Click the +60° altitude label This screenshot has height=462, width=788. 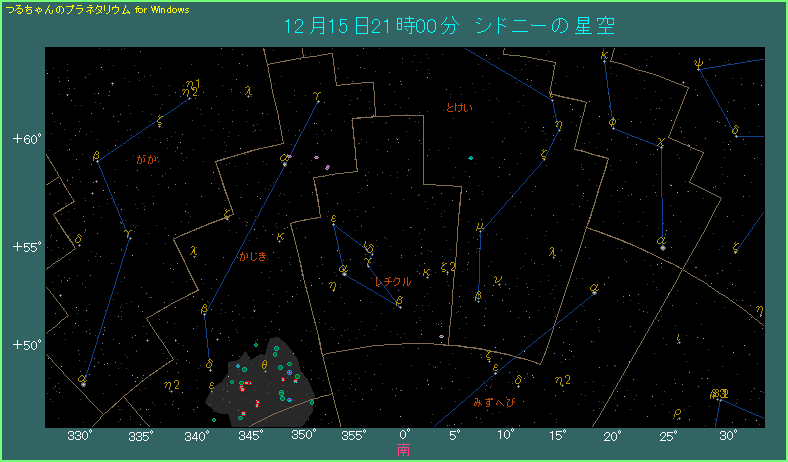[x=26, y=139]
